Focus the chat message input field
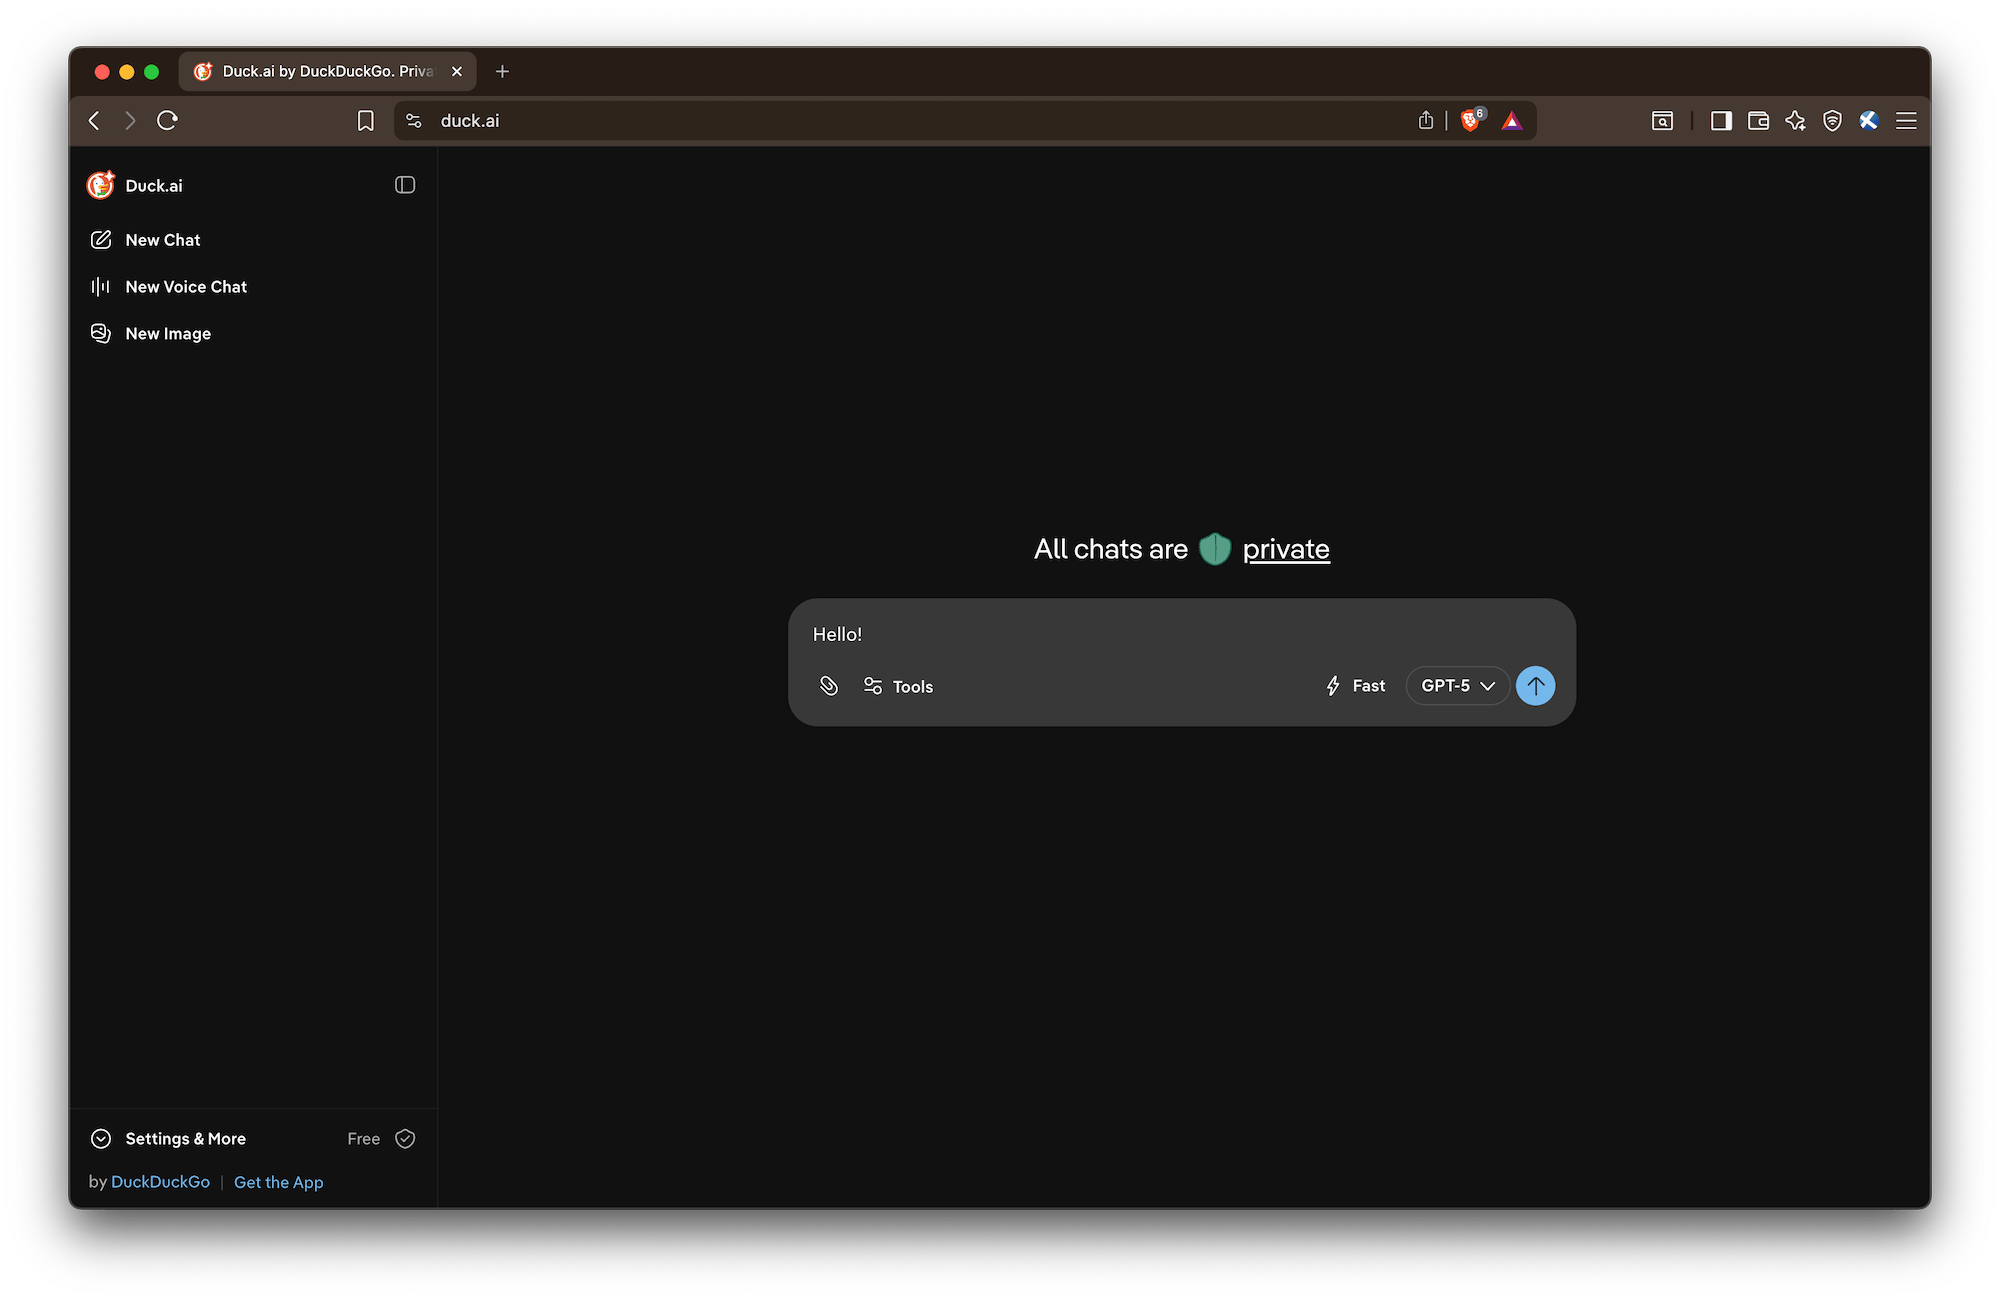The width and height of the screenshot is (2000, 1300). point(1182,634)
